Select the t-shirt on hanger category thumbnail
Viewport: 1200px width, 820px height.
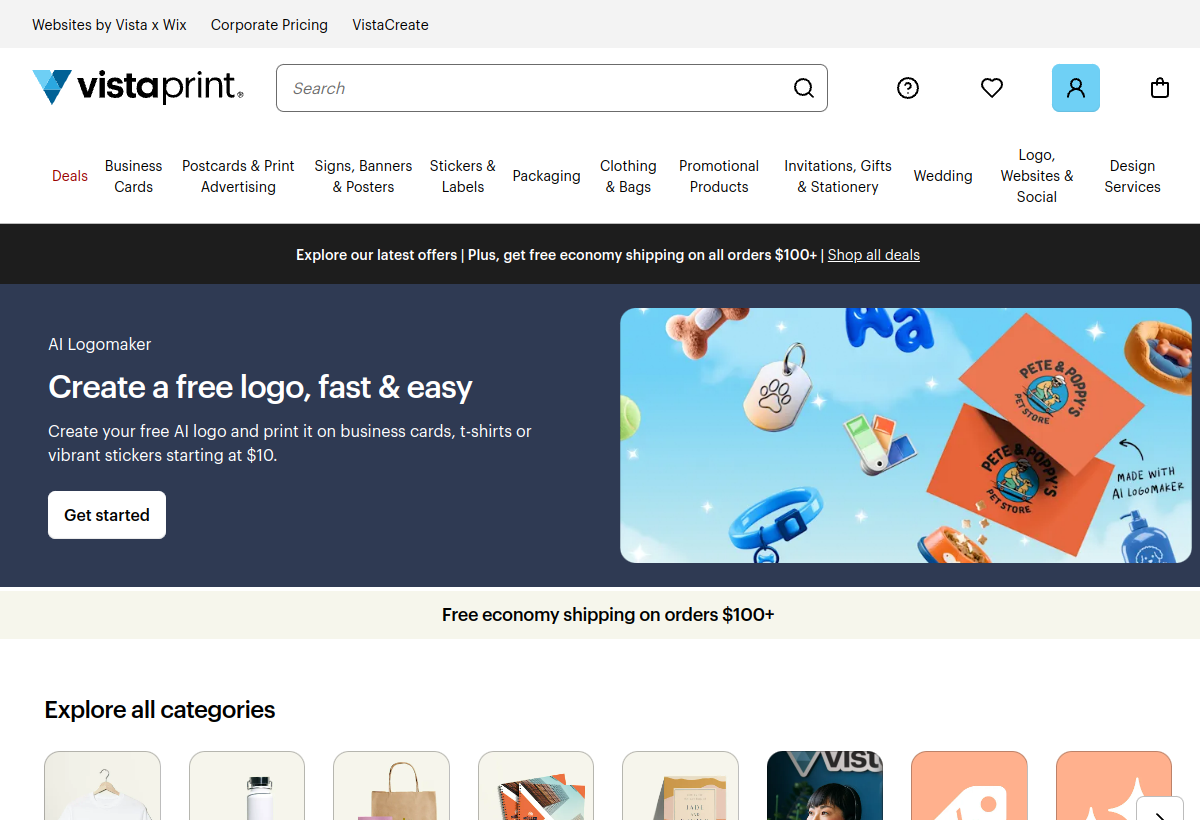click(x=103, y=786)
